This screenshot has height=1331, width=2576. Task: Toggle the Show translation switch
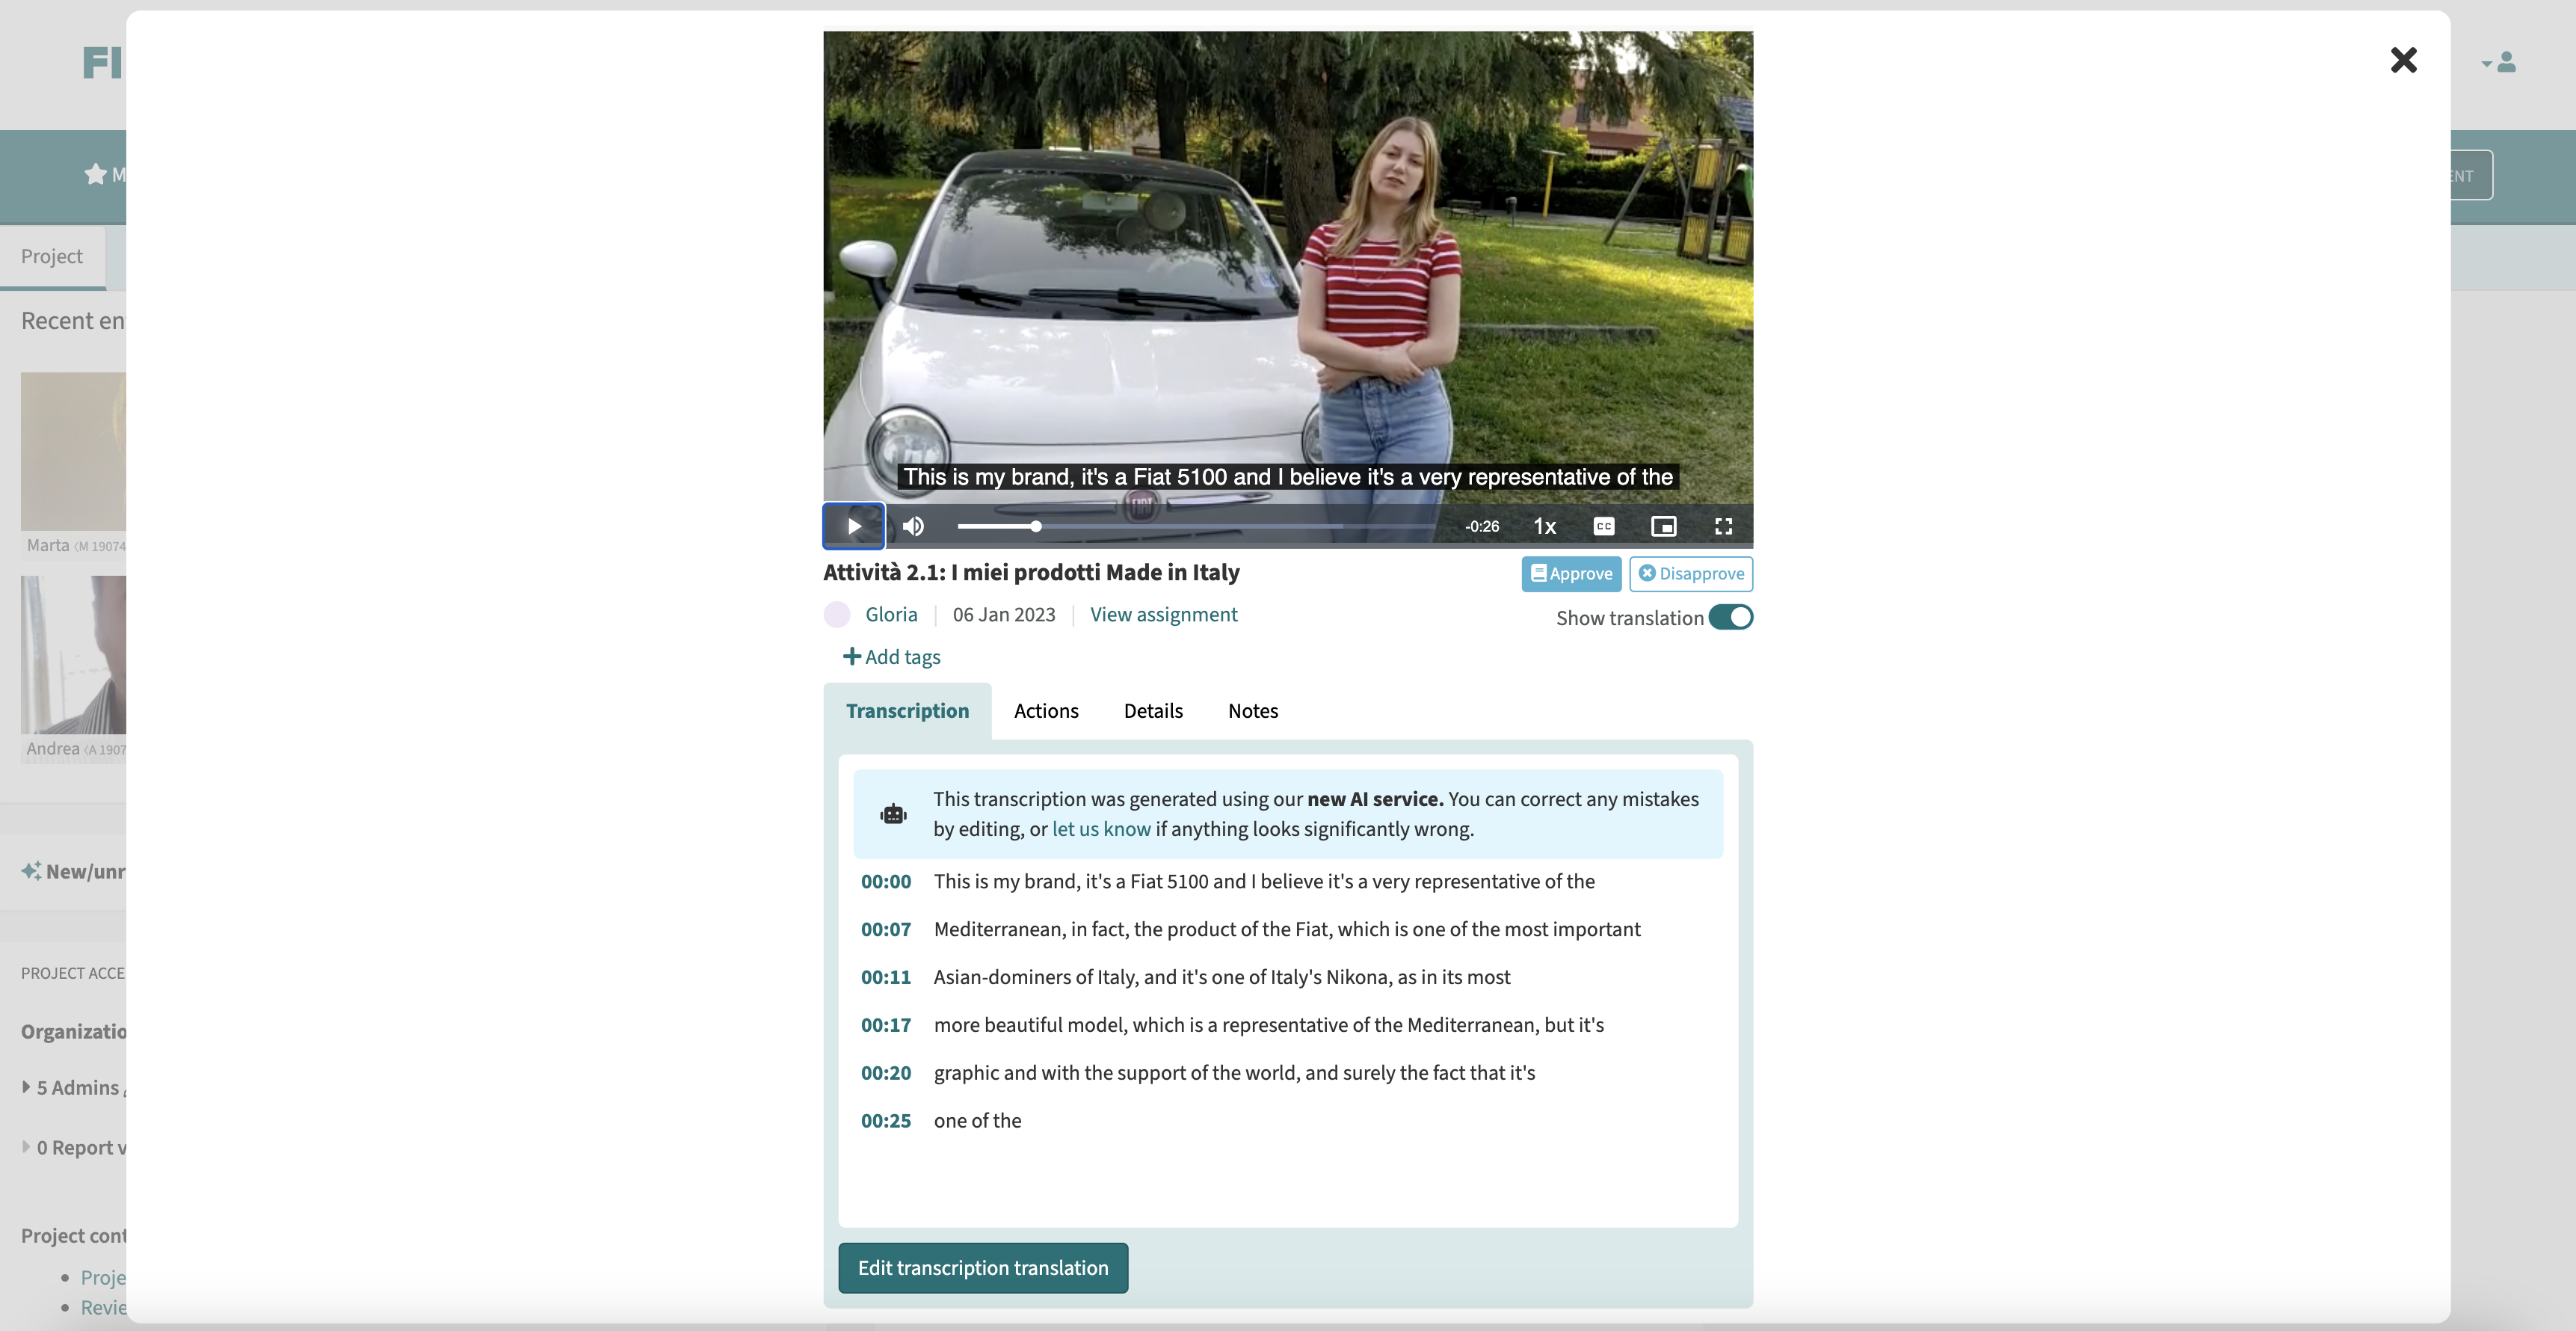[x=1730, y=617]
